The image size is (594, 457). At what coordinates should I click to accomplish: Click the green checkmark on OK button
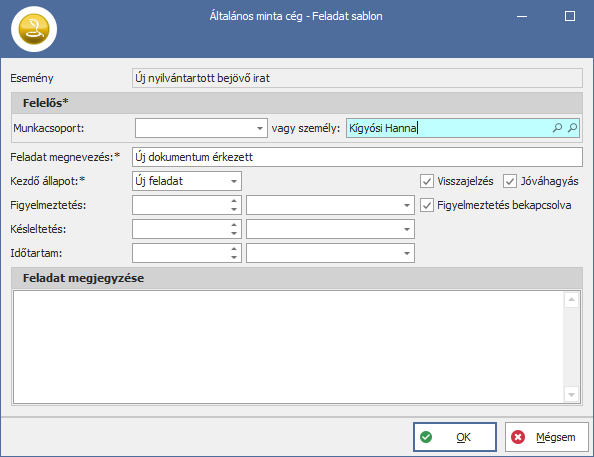[x=426, y=437]
